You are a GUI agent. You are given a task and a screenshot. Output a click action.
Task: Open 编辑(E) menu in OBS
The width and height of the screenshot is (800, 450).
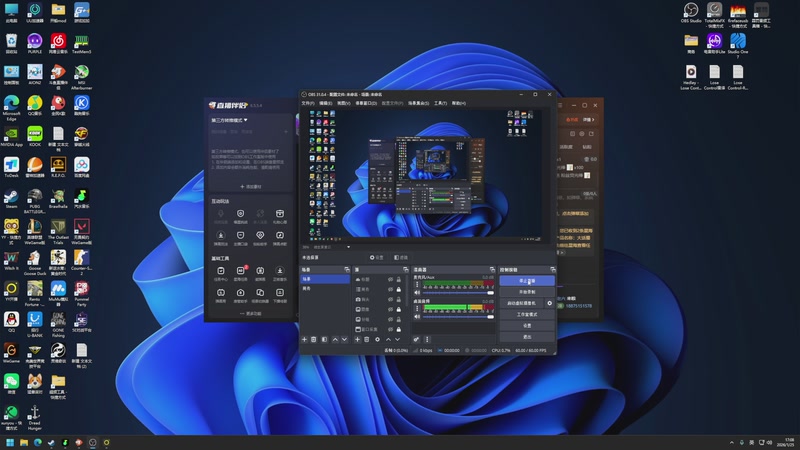[x=326, y=103]
